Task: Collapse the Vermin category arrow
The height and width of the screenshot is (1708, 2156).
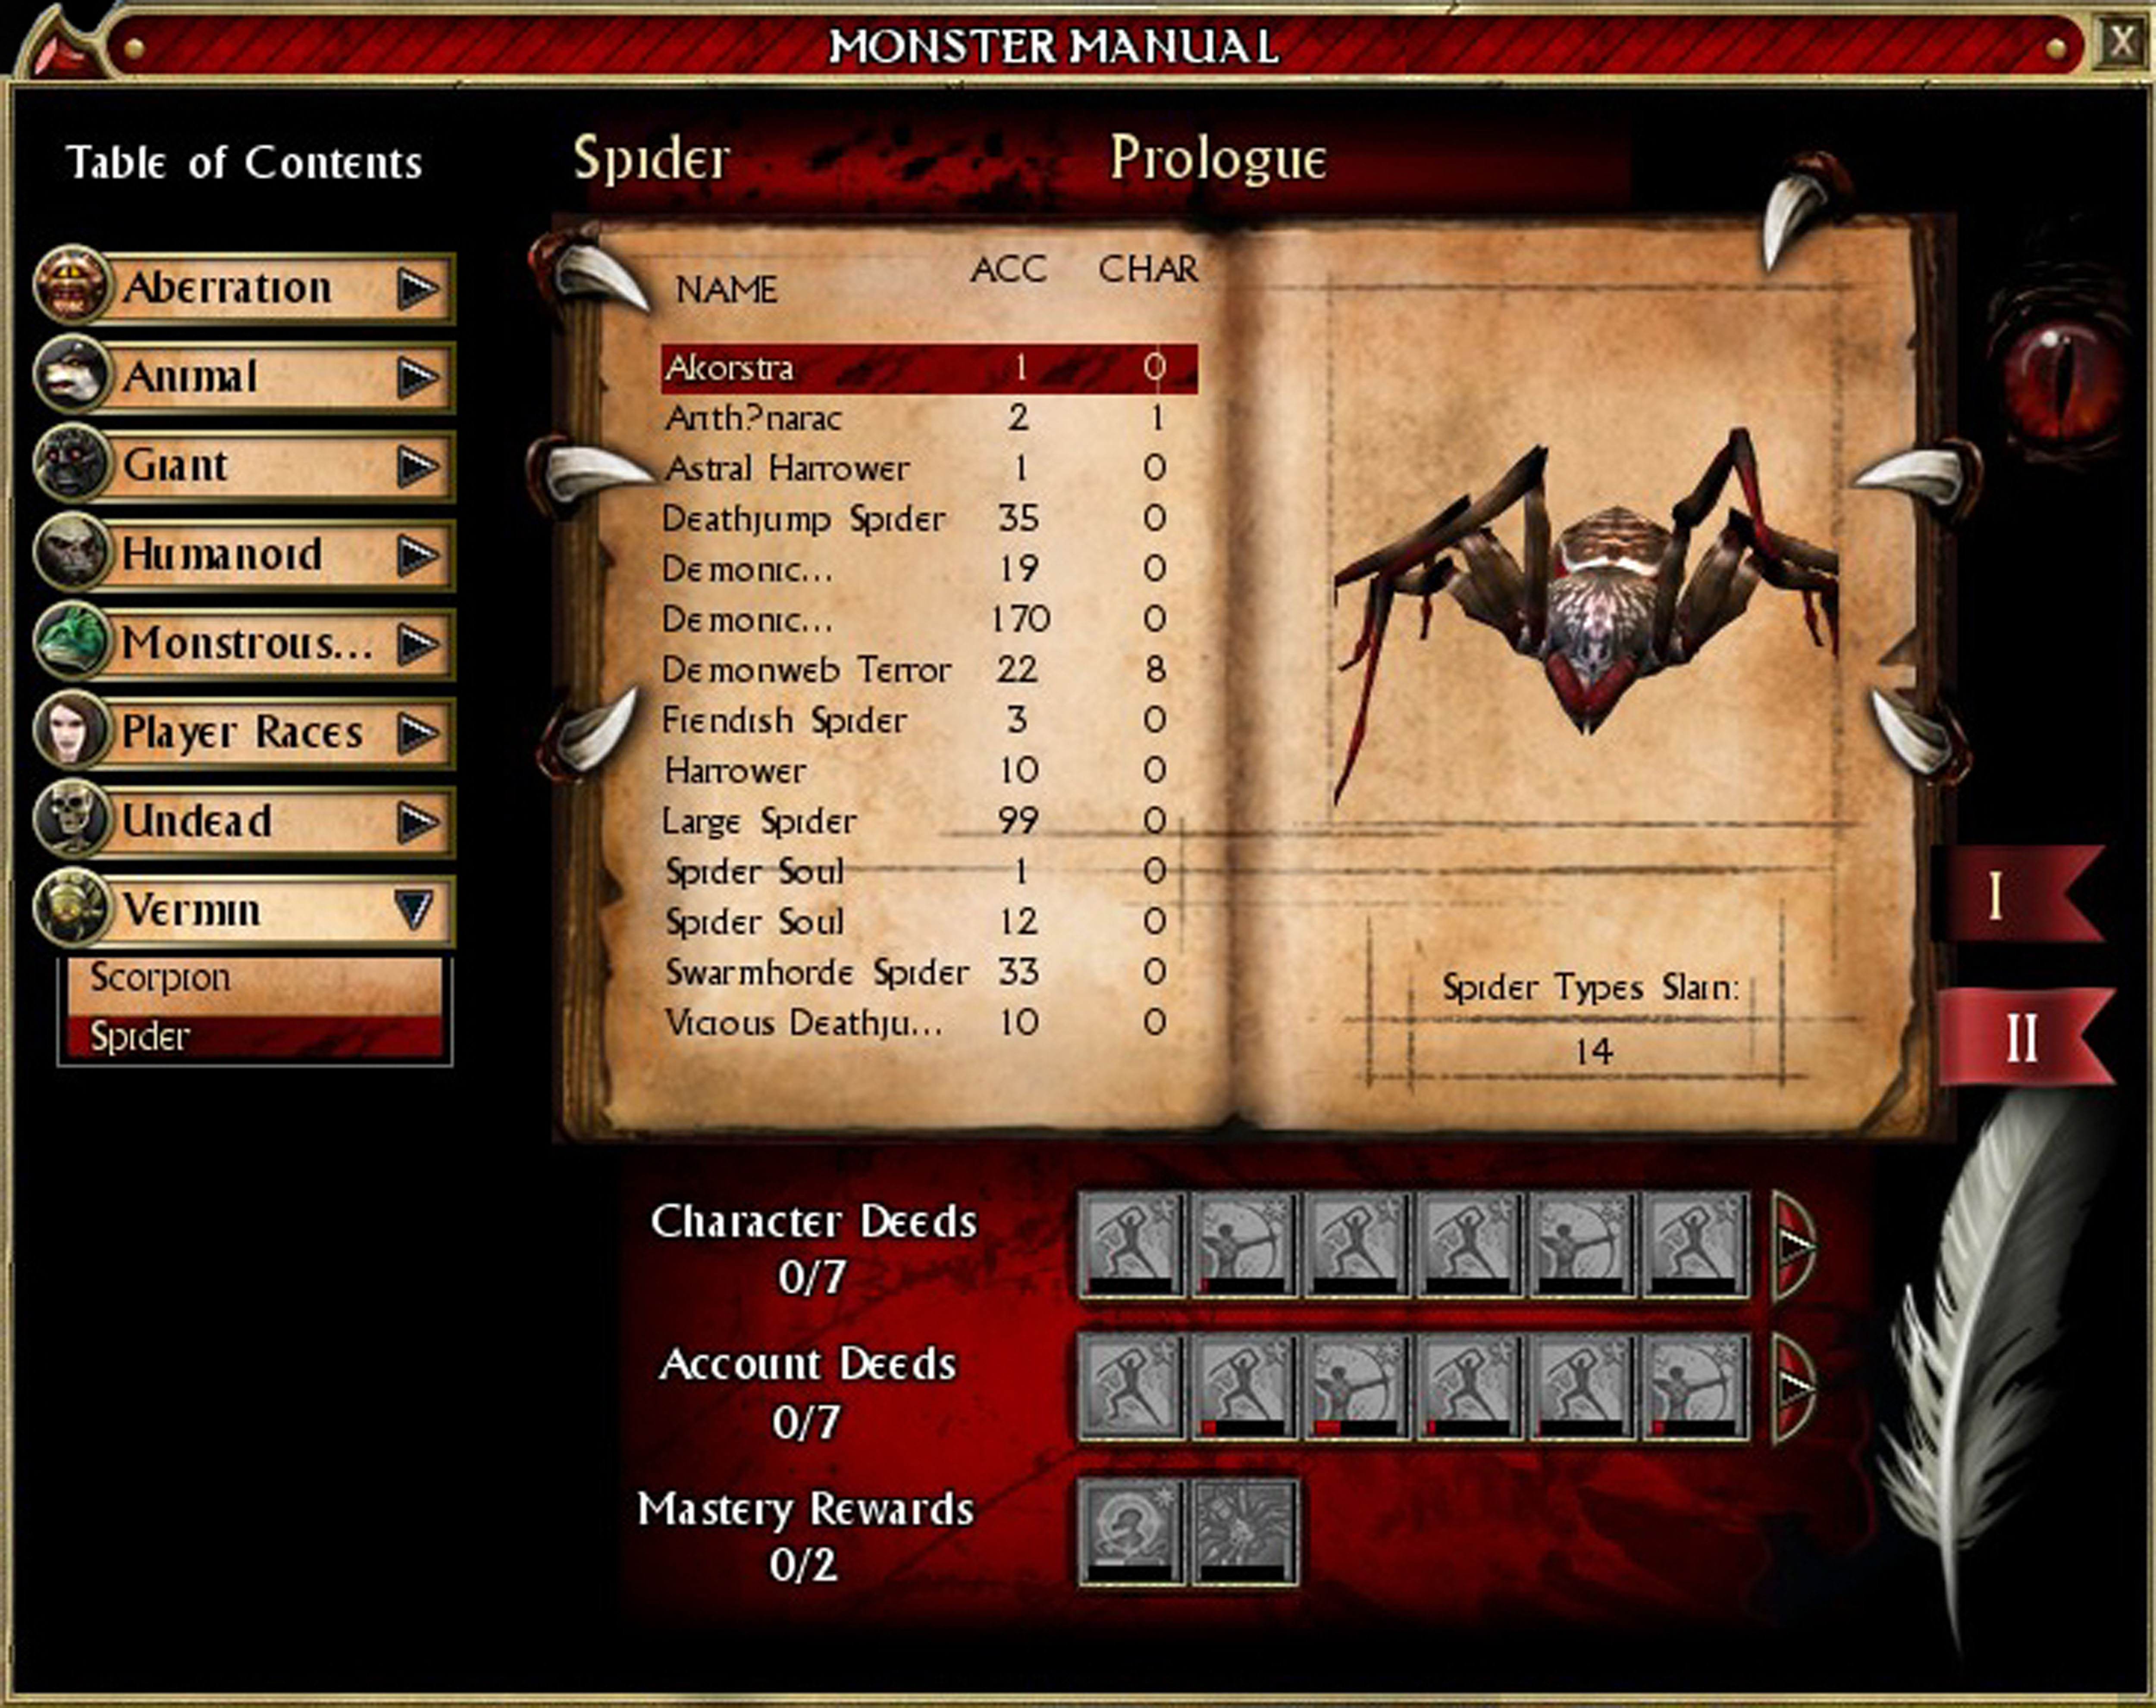Action: (414, 909)
